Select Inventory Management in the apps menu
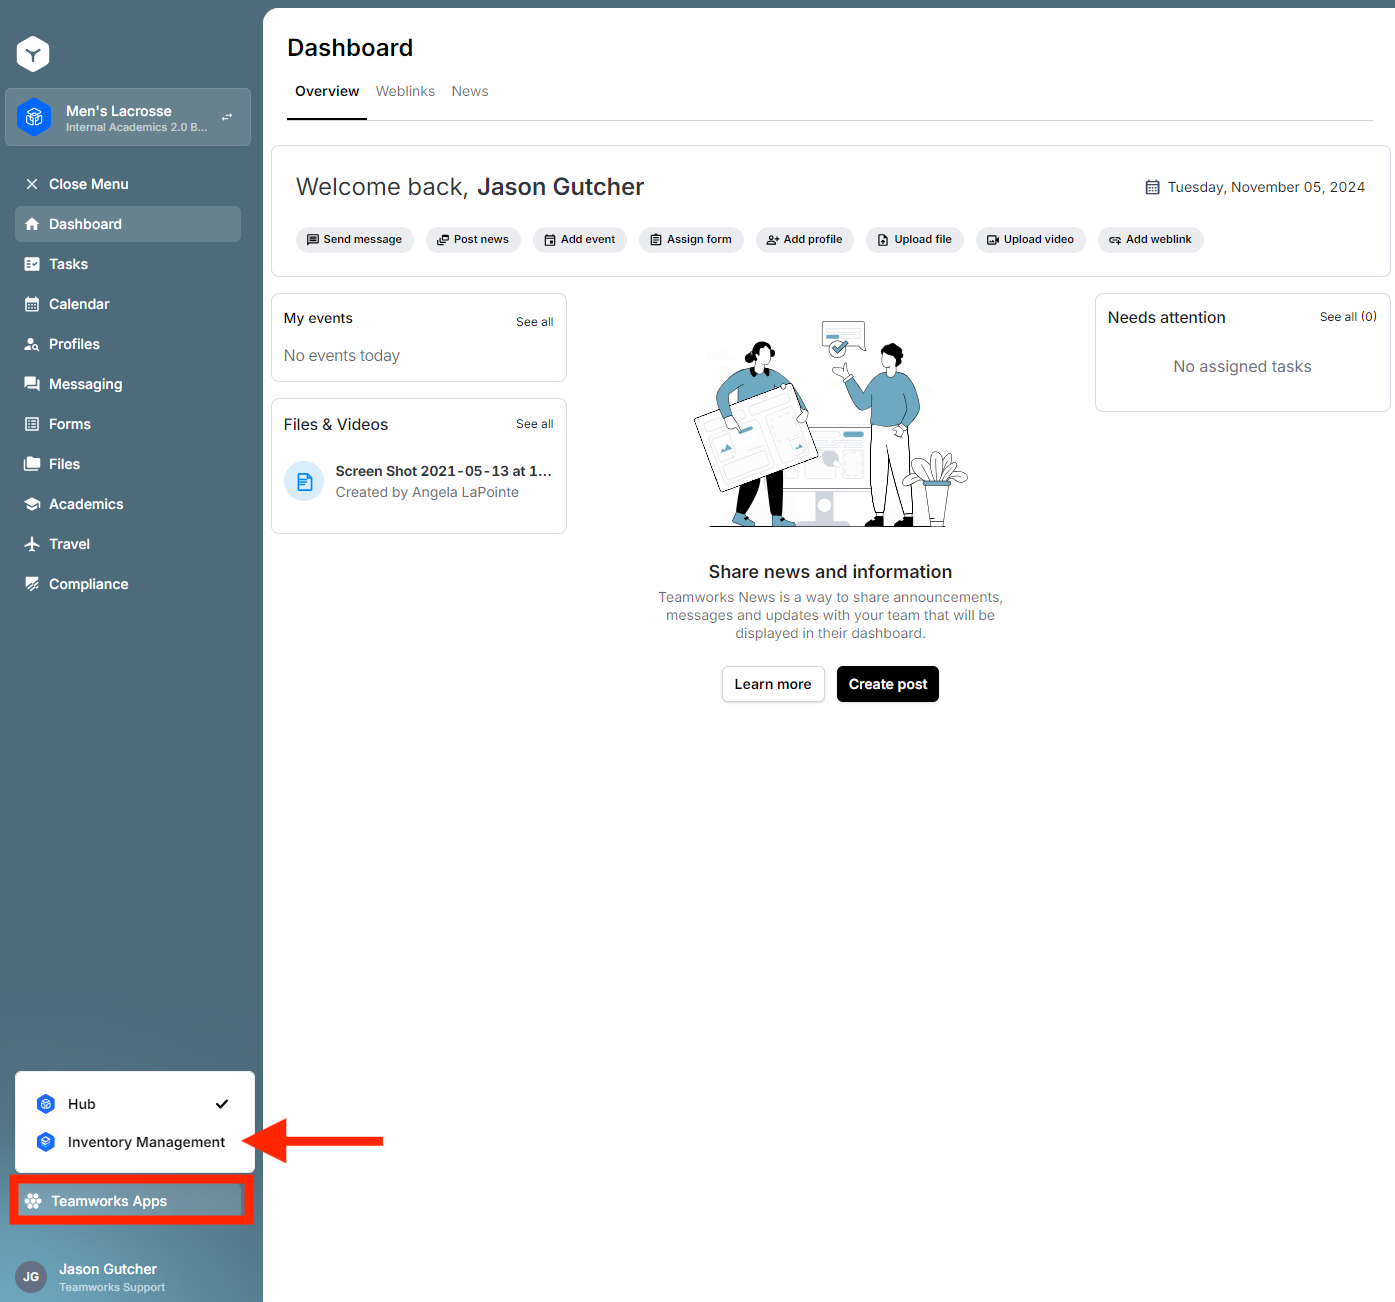Screen dimensions: 1395x1302 coord(146,1141)
